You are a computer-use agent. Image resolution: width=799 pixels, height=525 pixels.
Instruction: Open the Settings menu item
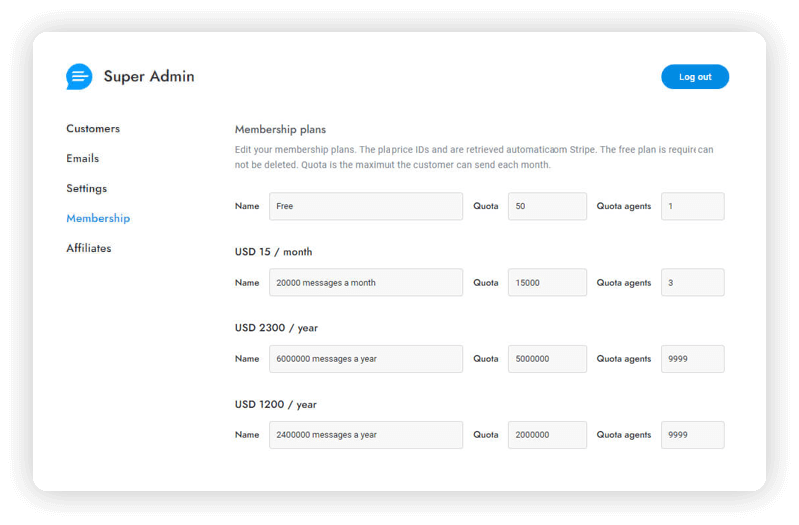(x=86, y=189)
